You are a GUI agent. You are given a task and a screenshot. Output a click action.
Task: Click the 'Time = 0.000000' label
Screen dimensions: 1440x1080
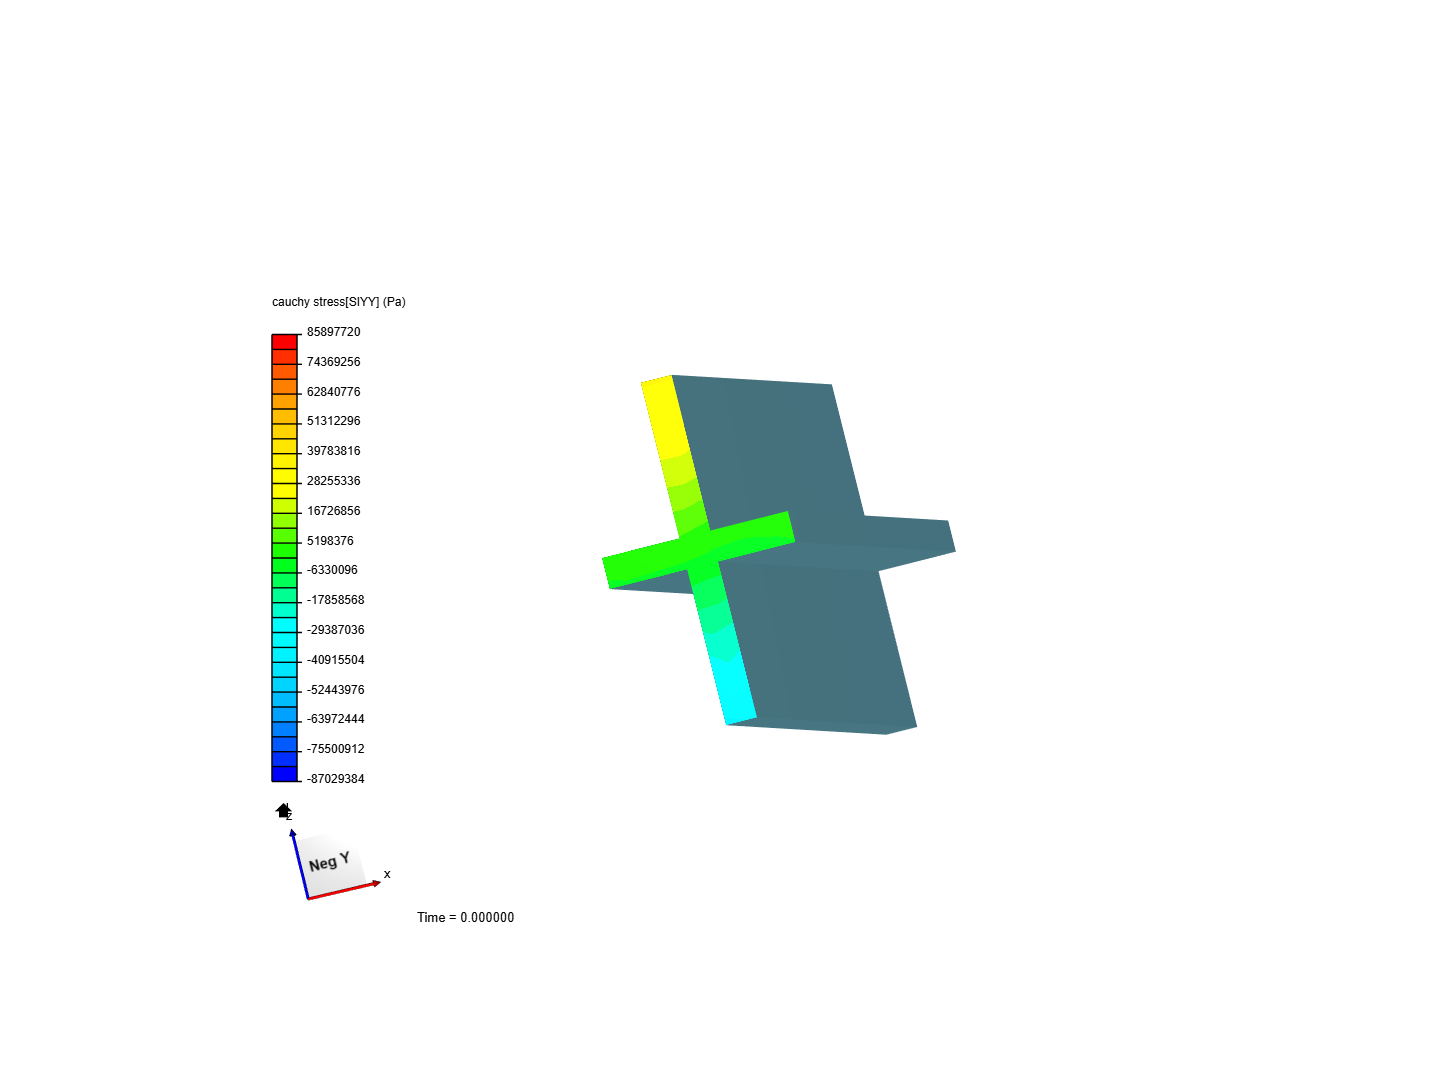[465, 917]
